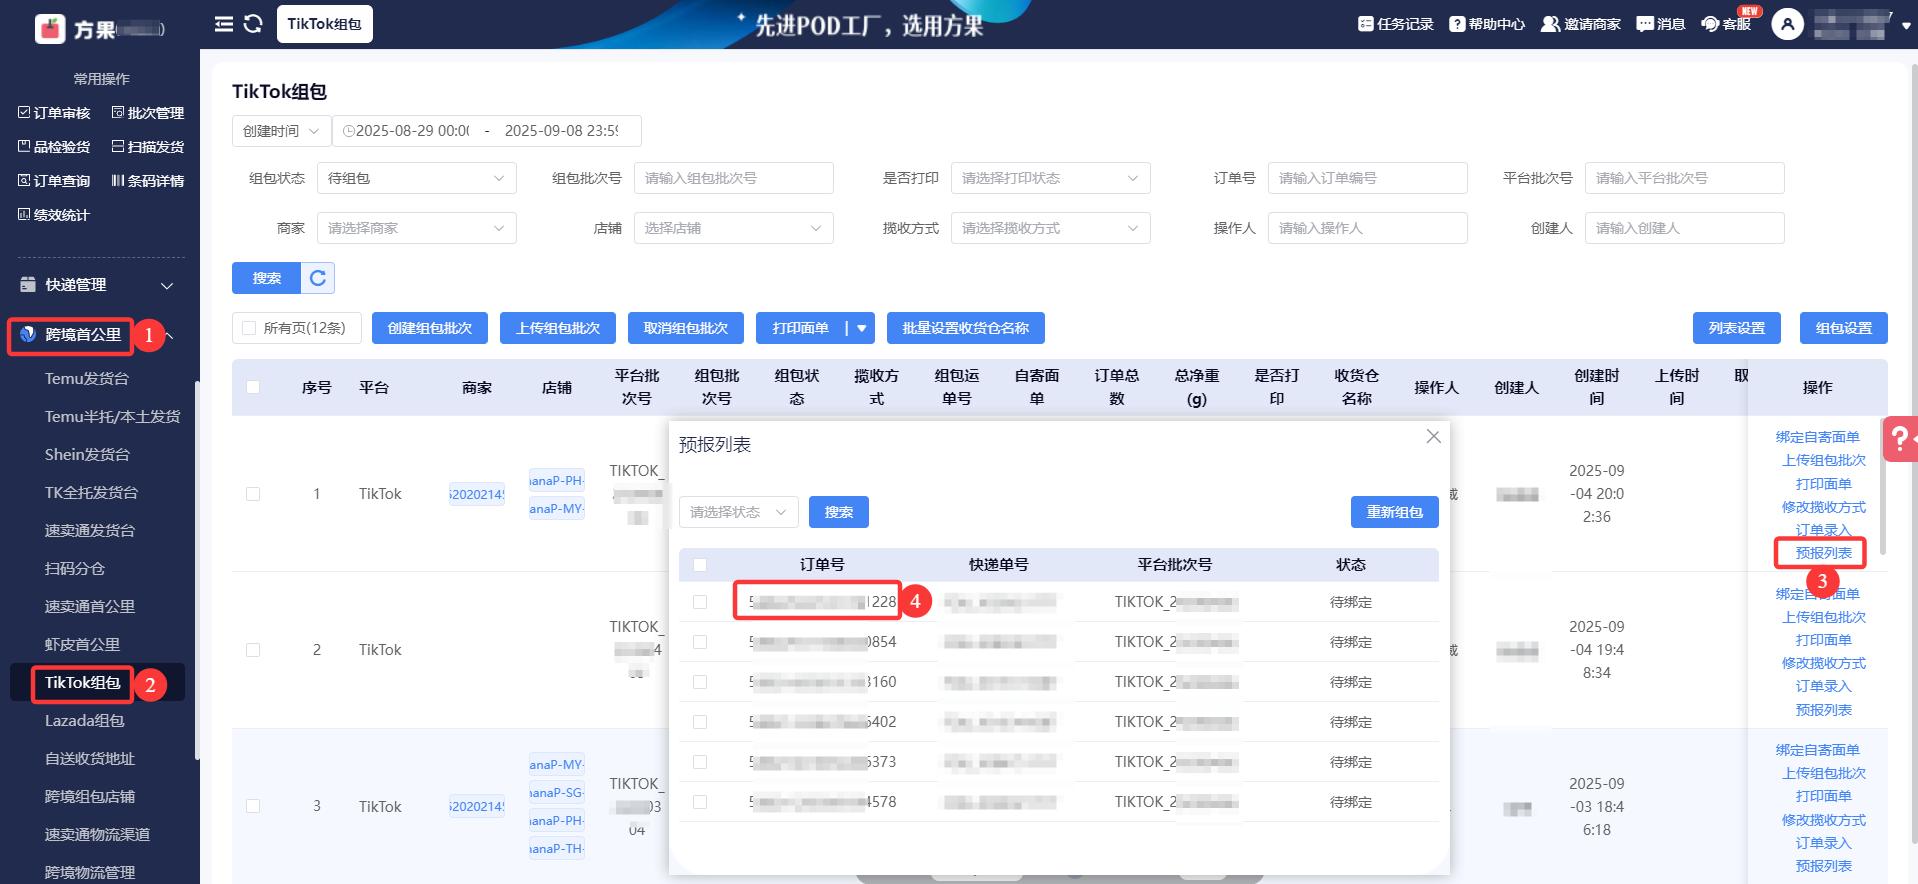The height and width of the screenshot is (884, 1918).
Task: Open Temu发货台 from the sidebar
Action: coord(87,379)
